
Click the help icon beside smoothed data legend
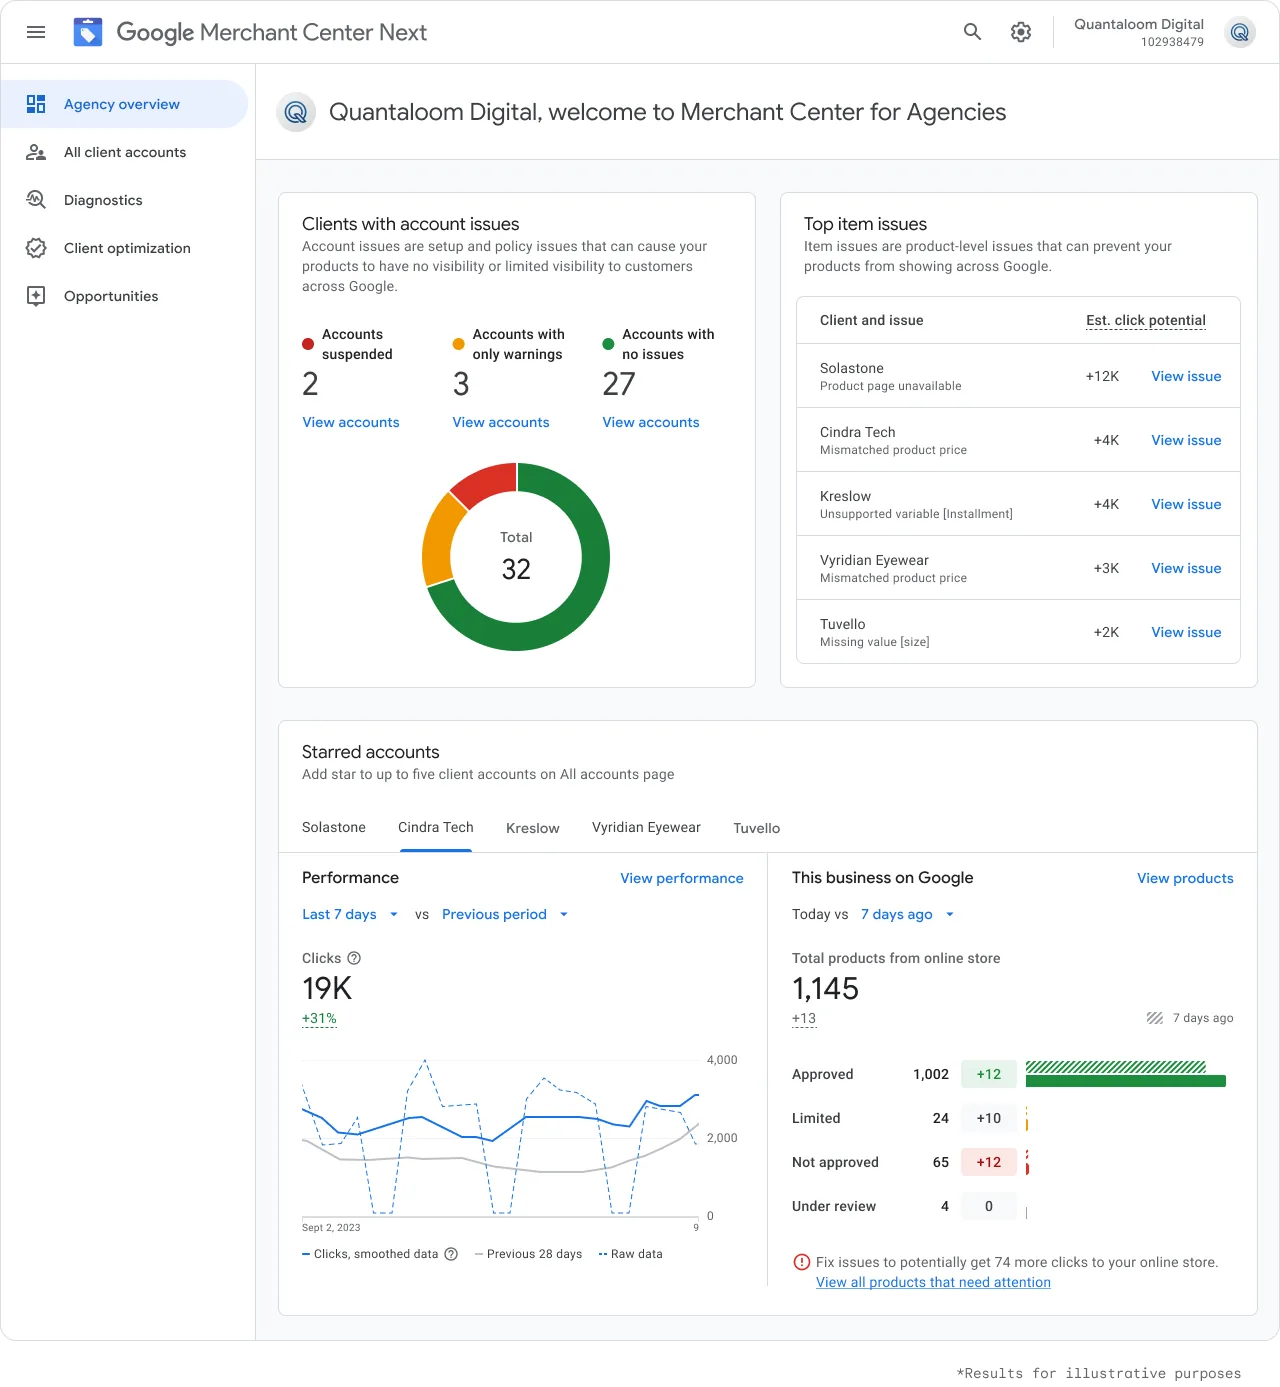point(451,1254)
